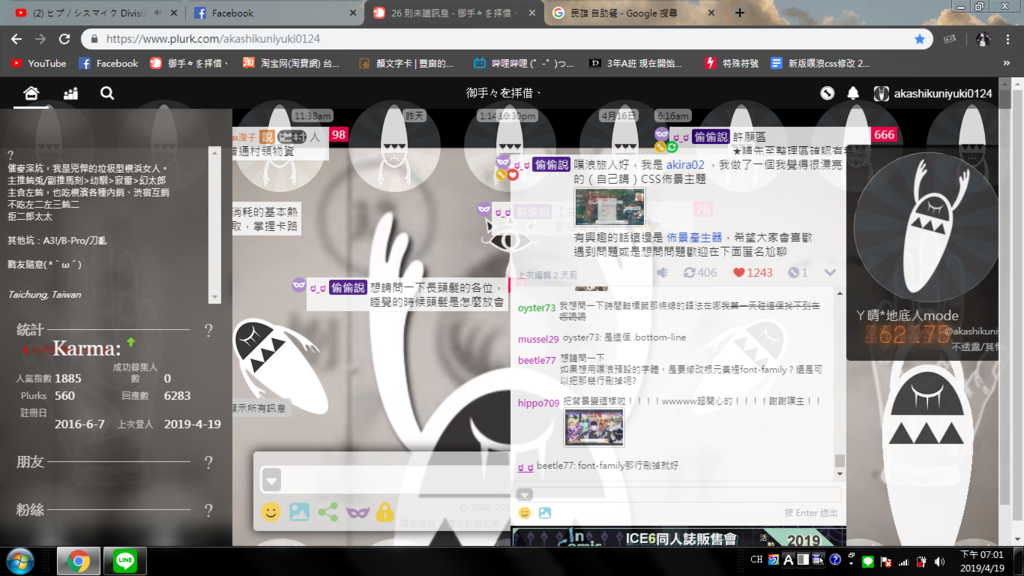Open the plurk with 98 responses
Viewport: 1024px width, 576px height.
click(338, 135)
